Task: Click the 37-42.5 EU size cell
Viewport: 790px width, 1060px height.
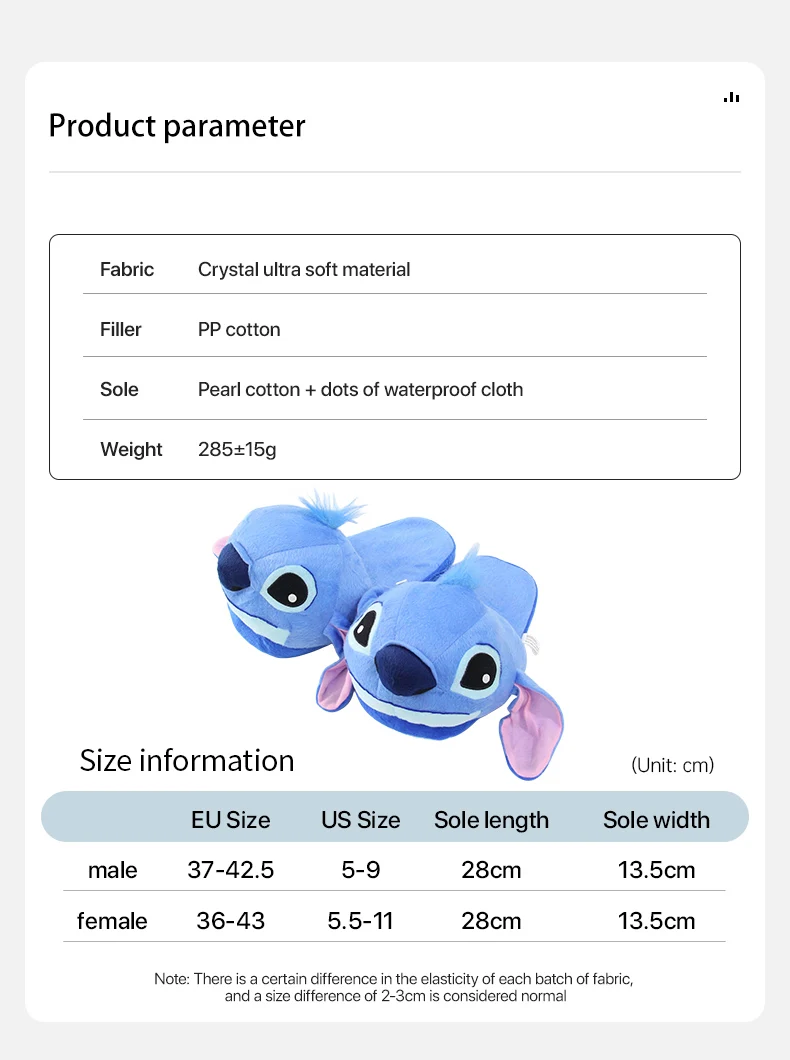Action: click(231, 870)
